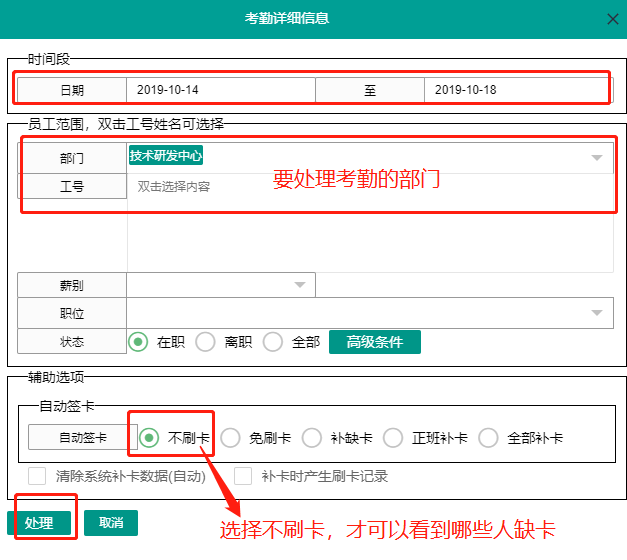Screen dimensions: 627x560
Task: Select the 不刷卡 radio option
Action: [x=149, y=438]
